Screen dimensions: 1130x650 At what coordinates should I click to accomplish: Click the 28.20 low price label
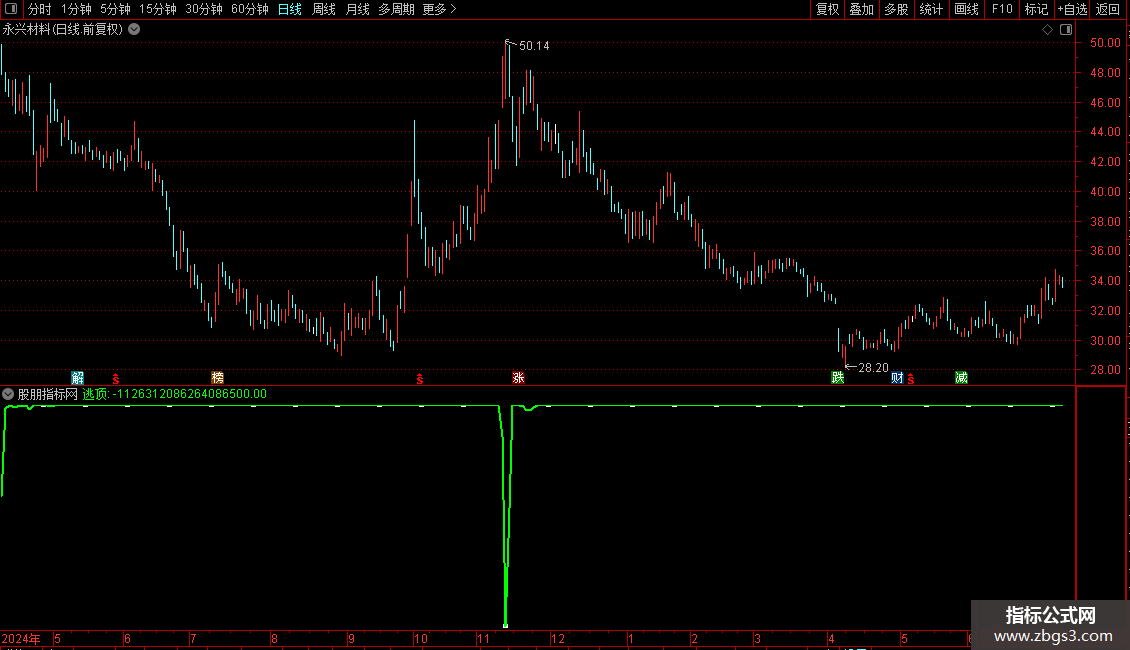(873, 368)
